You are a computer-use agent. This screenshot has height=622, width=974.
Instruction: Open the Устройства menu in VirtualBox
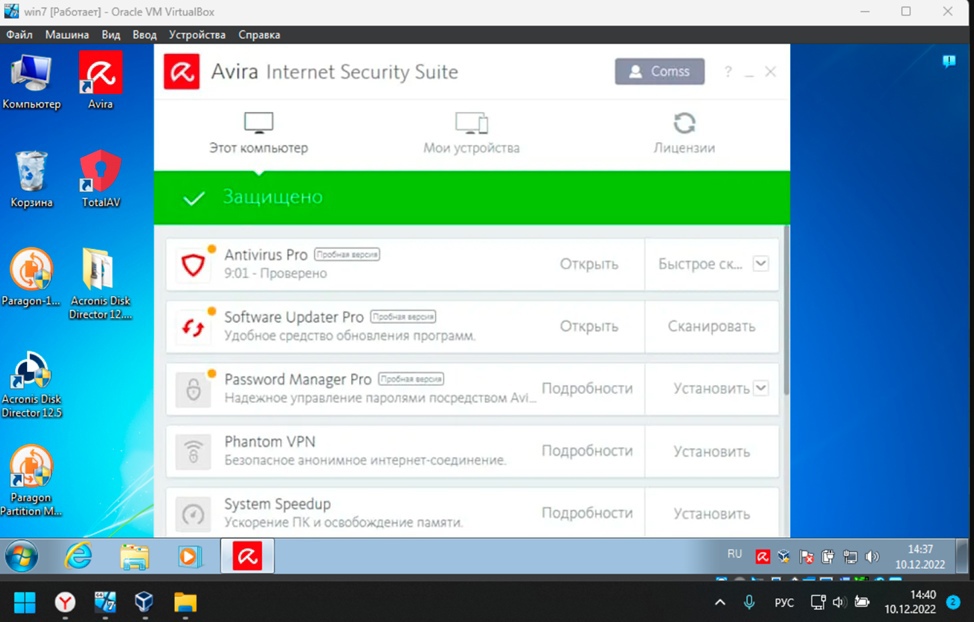197,35
